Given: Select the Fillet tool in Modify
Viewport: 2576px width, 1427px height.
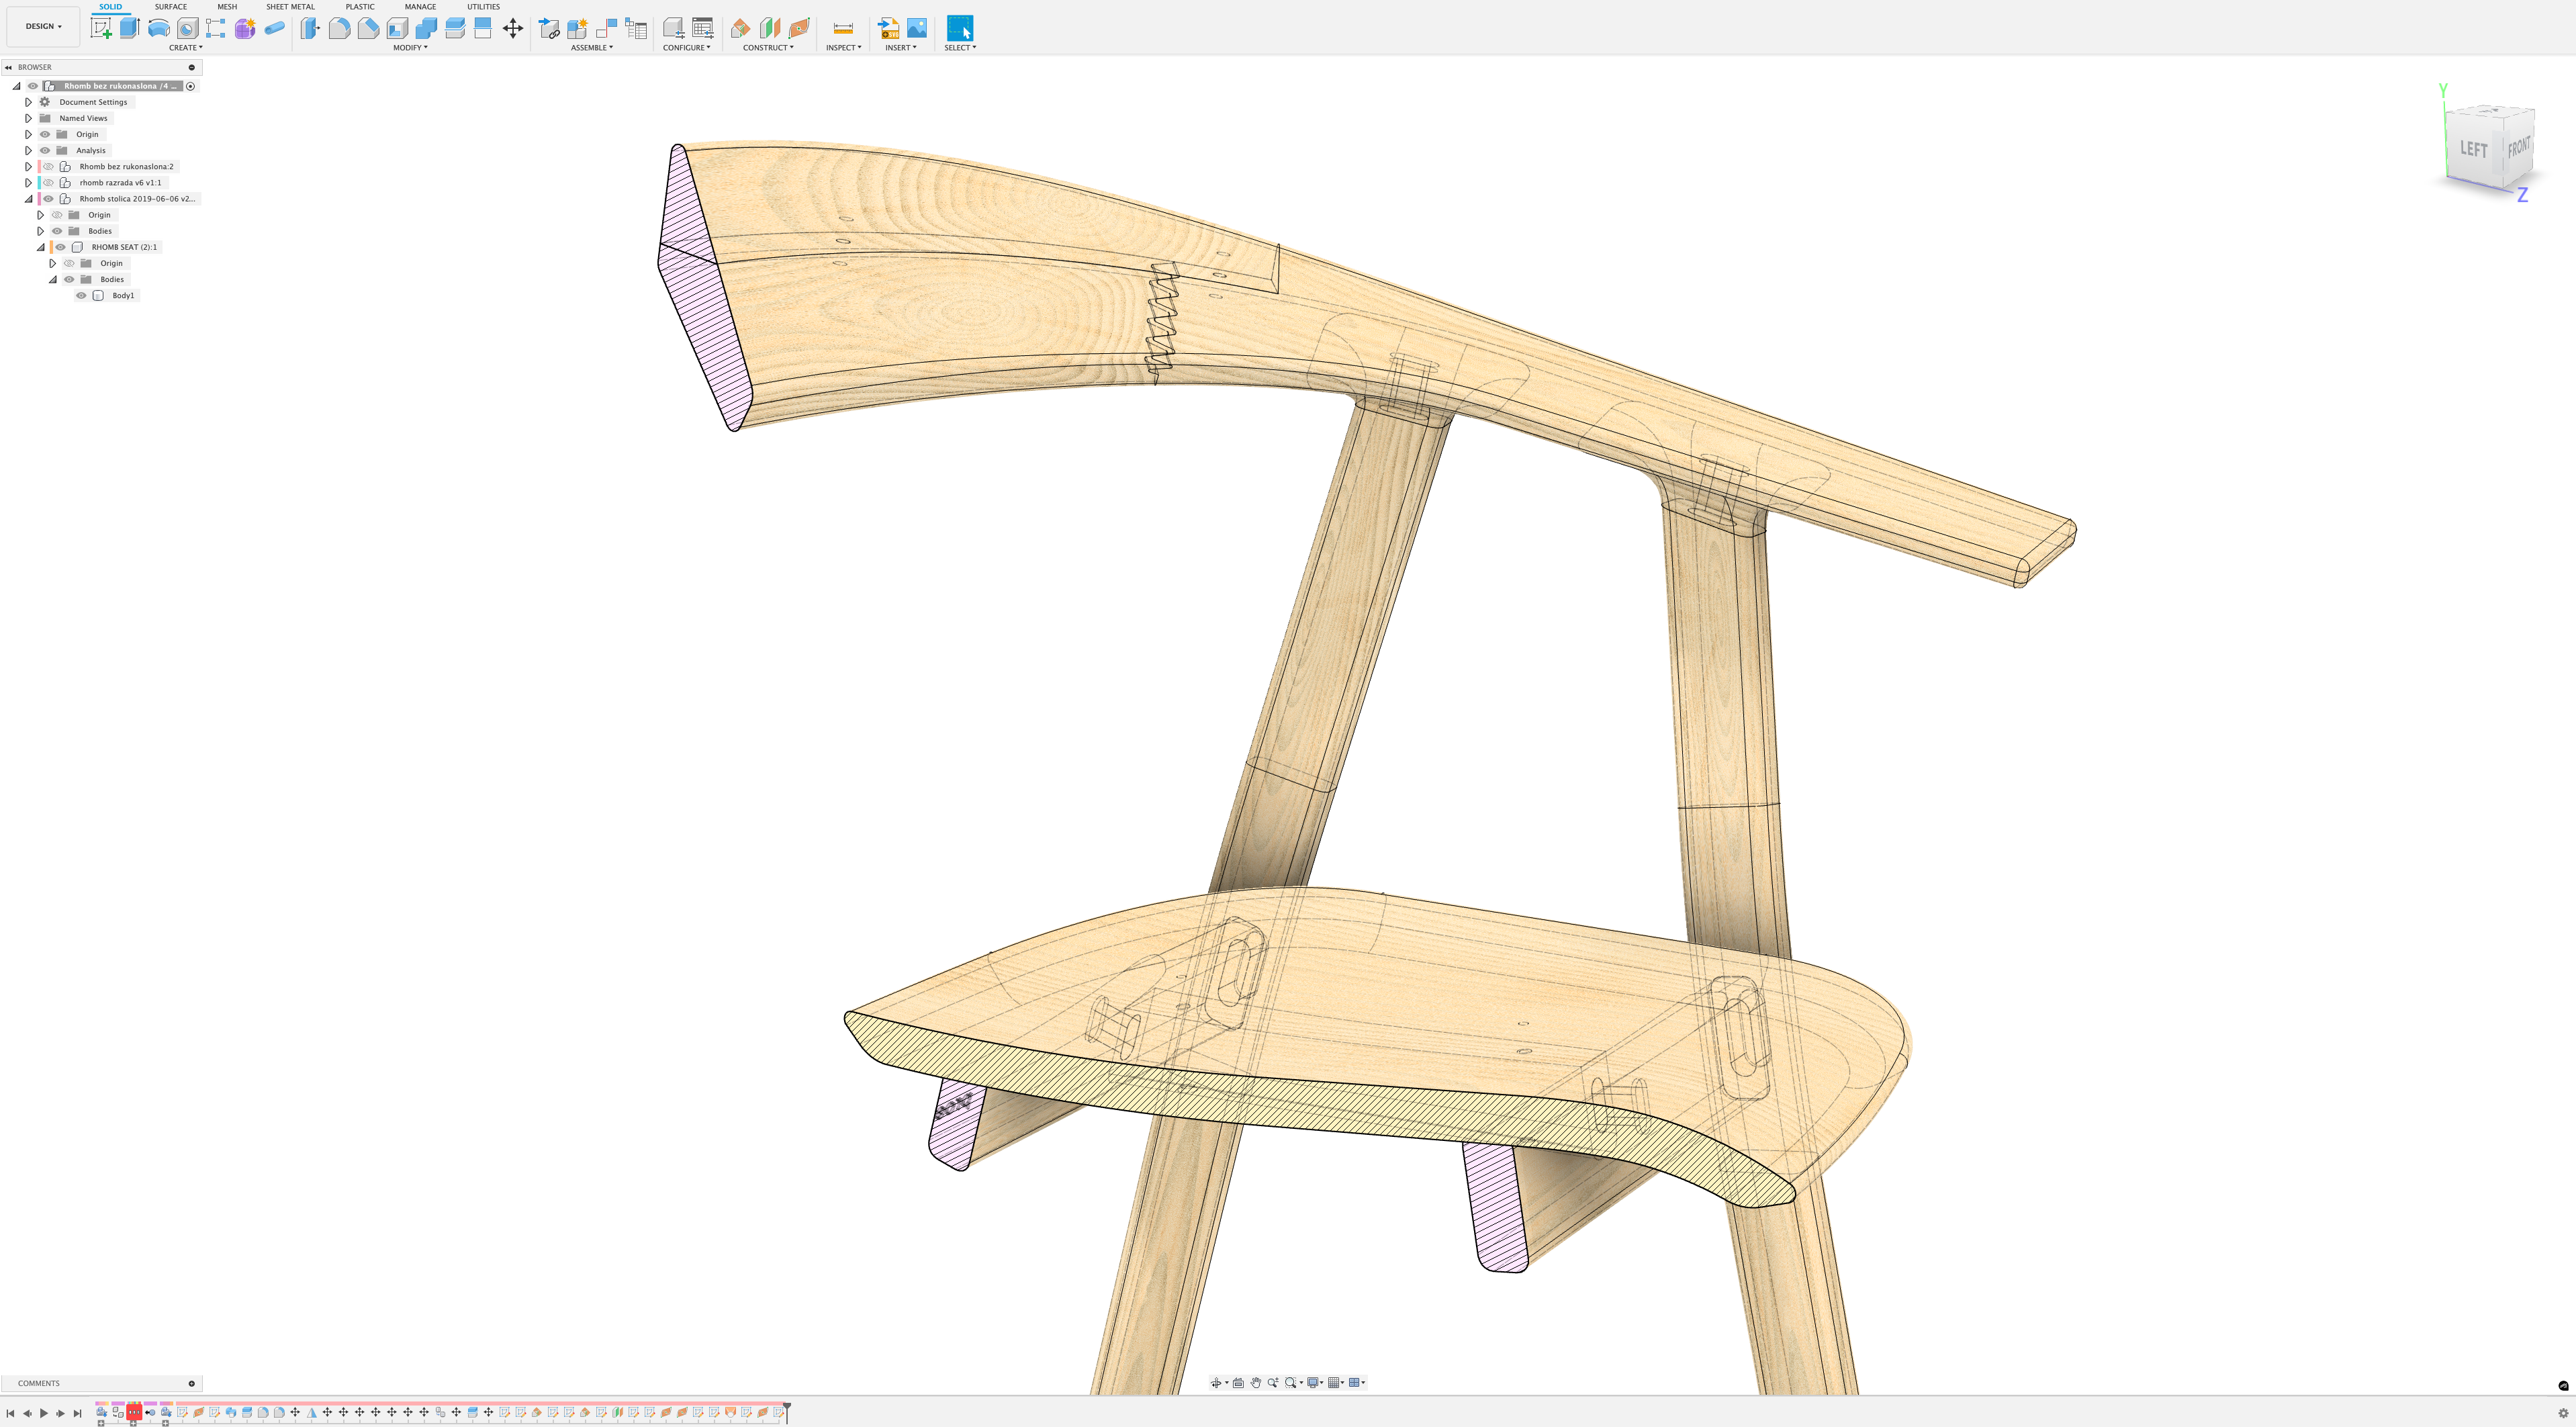Looking at the screenshot, I should 339,28.
